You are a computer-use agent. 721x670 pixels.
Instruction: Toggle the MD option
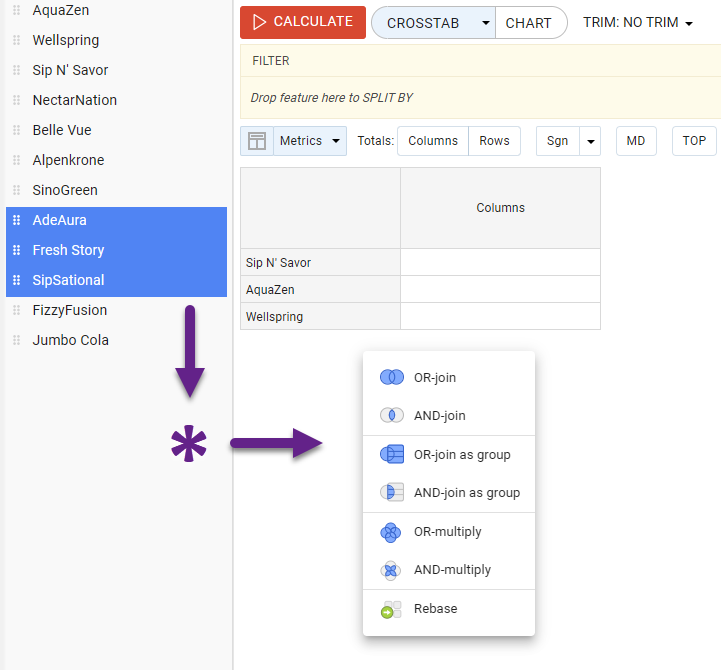tap(636, 141)
